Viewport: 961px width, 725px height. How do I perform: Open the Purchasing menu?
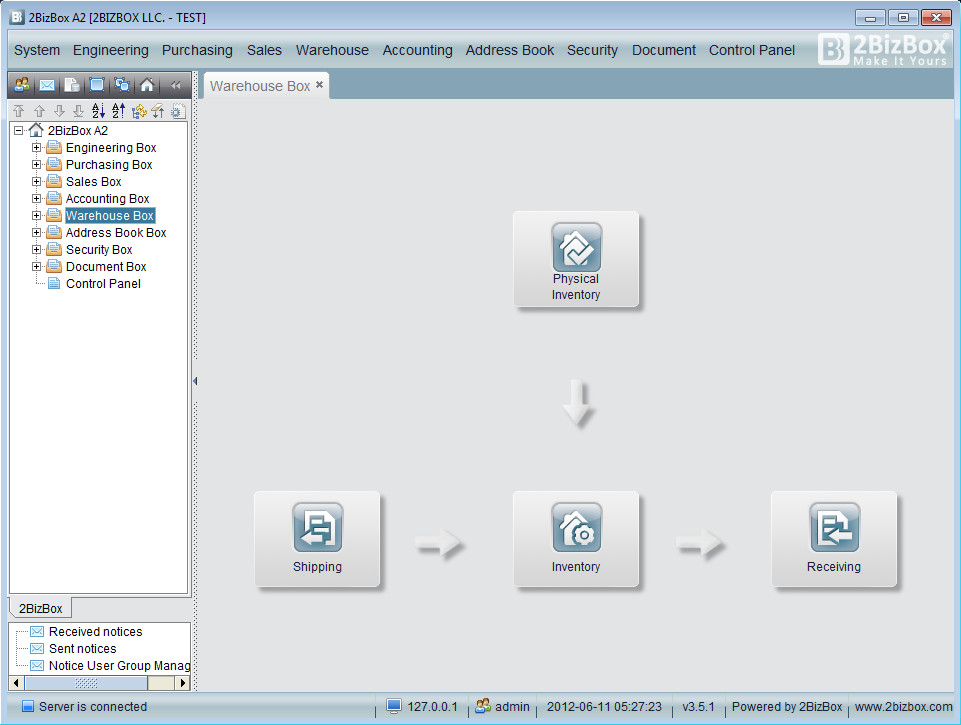point(197,50)
